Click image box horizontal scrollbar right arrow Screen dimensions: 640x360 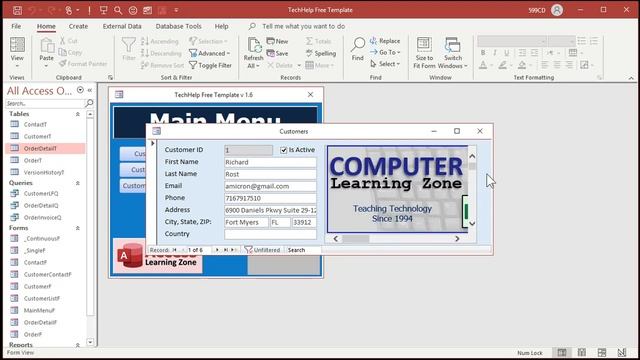[x=457, y=239]
